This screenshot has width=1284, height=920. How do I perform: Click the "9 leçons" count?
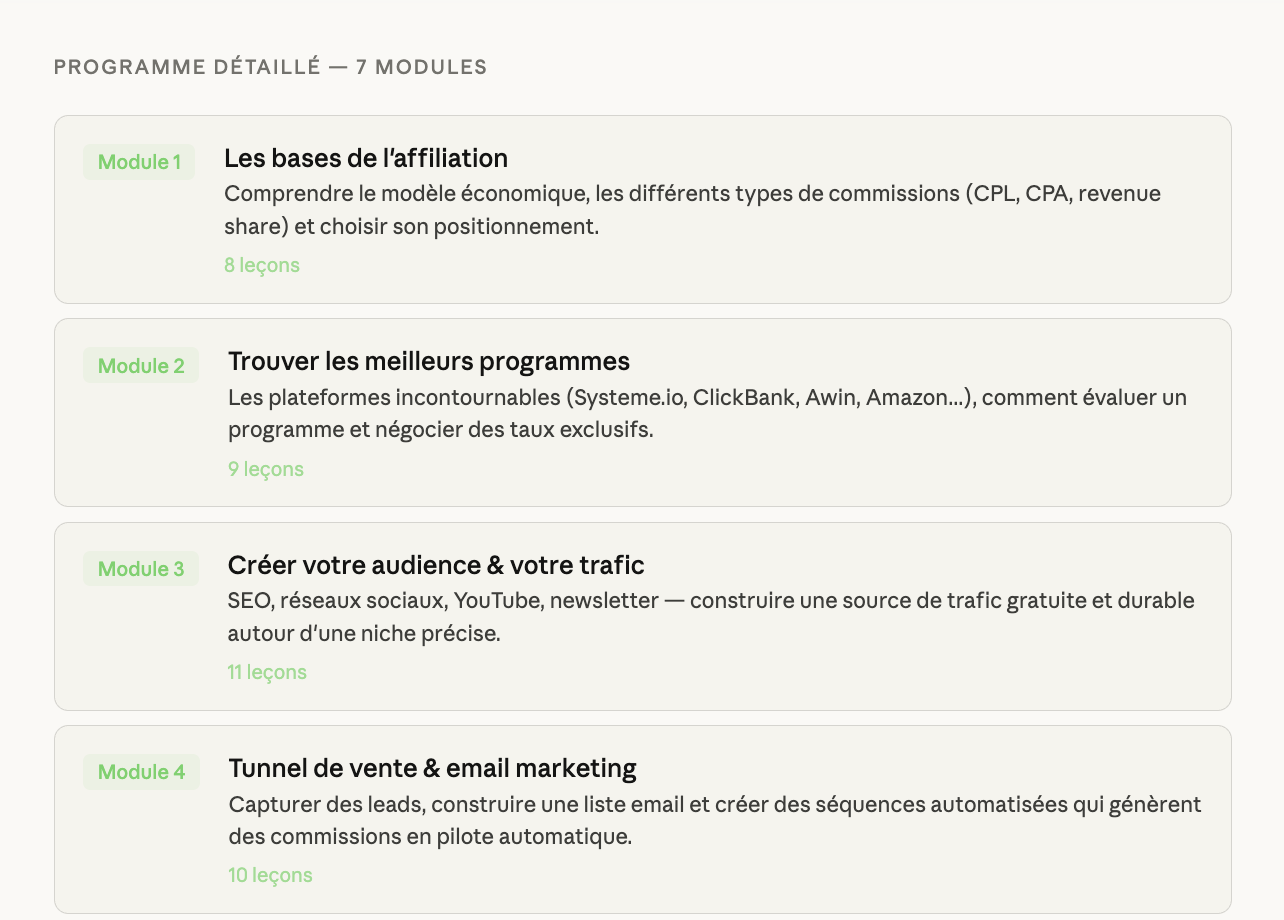[266, 469]
